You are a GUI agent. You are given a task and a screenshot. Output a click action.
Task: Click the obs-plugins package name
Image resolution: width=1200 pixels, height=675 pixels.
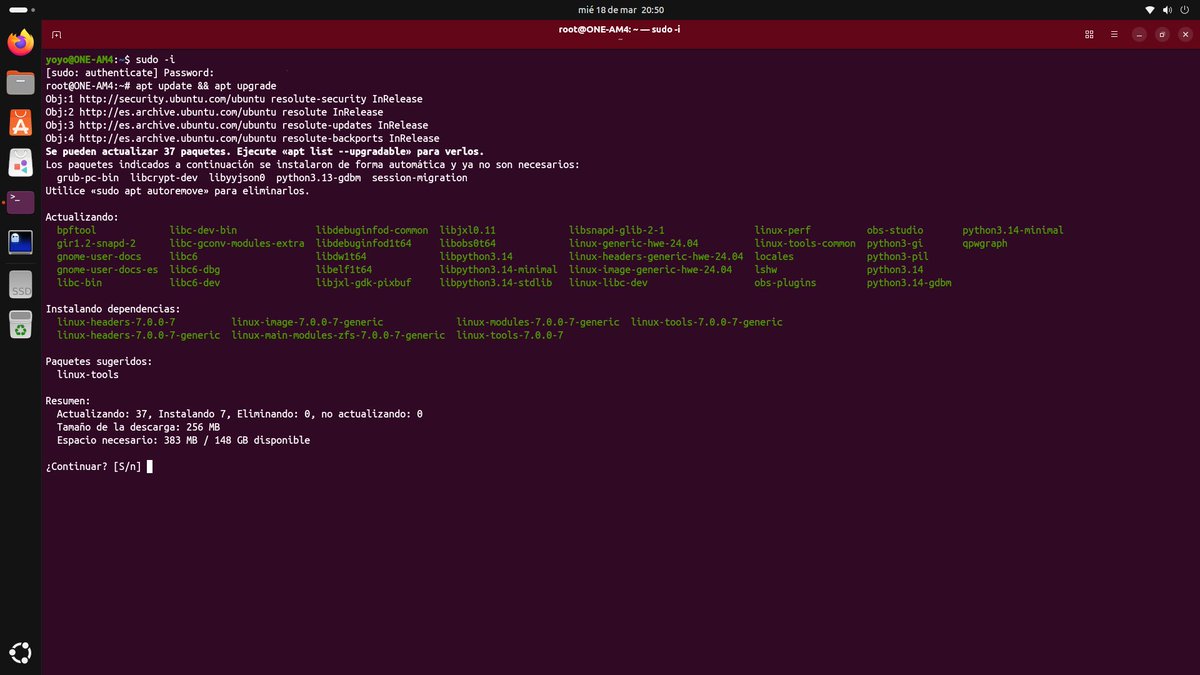click(x=785, y=283)
